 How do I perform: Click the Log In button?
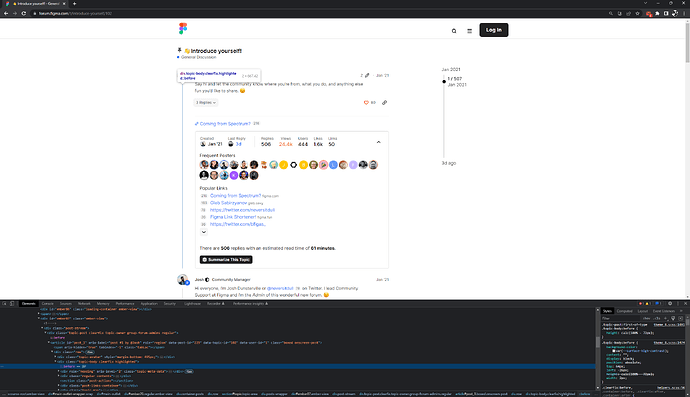click(x=494, y=30)
